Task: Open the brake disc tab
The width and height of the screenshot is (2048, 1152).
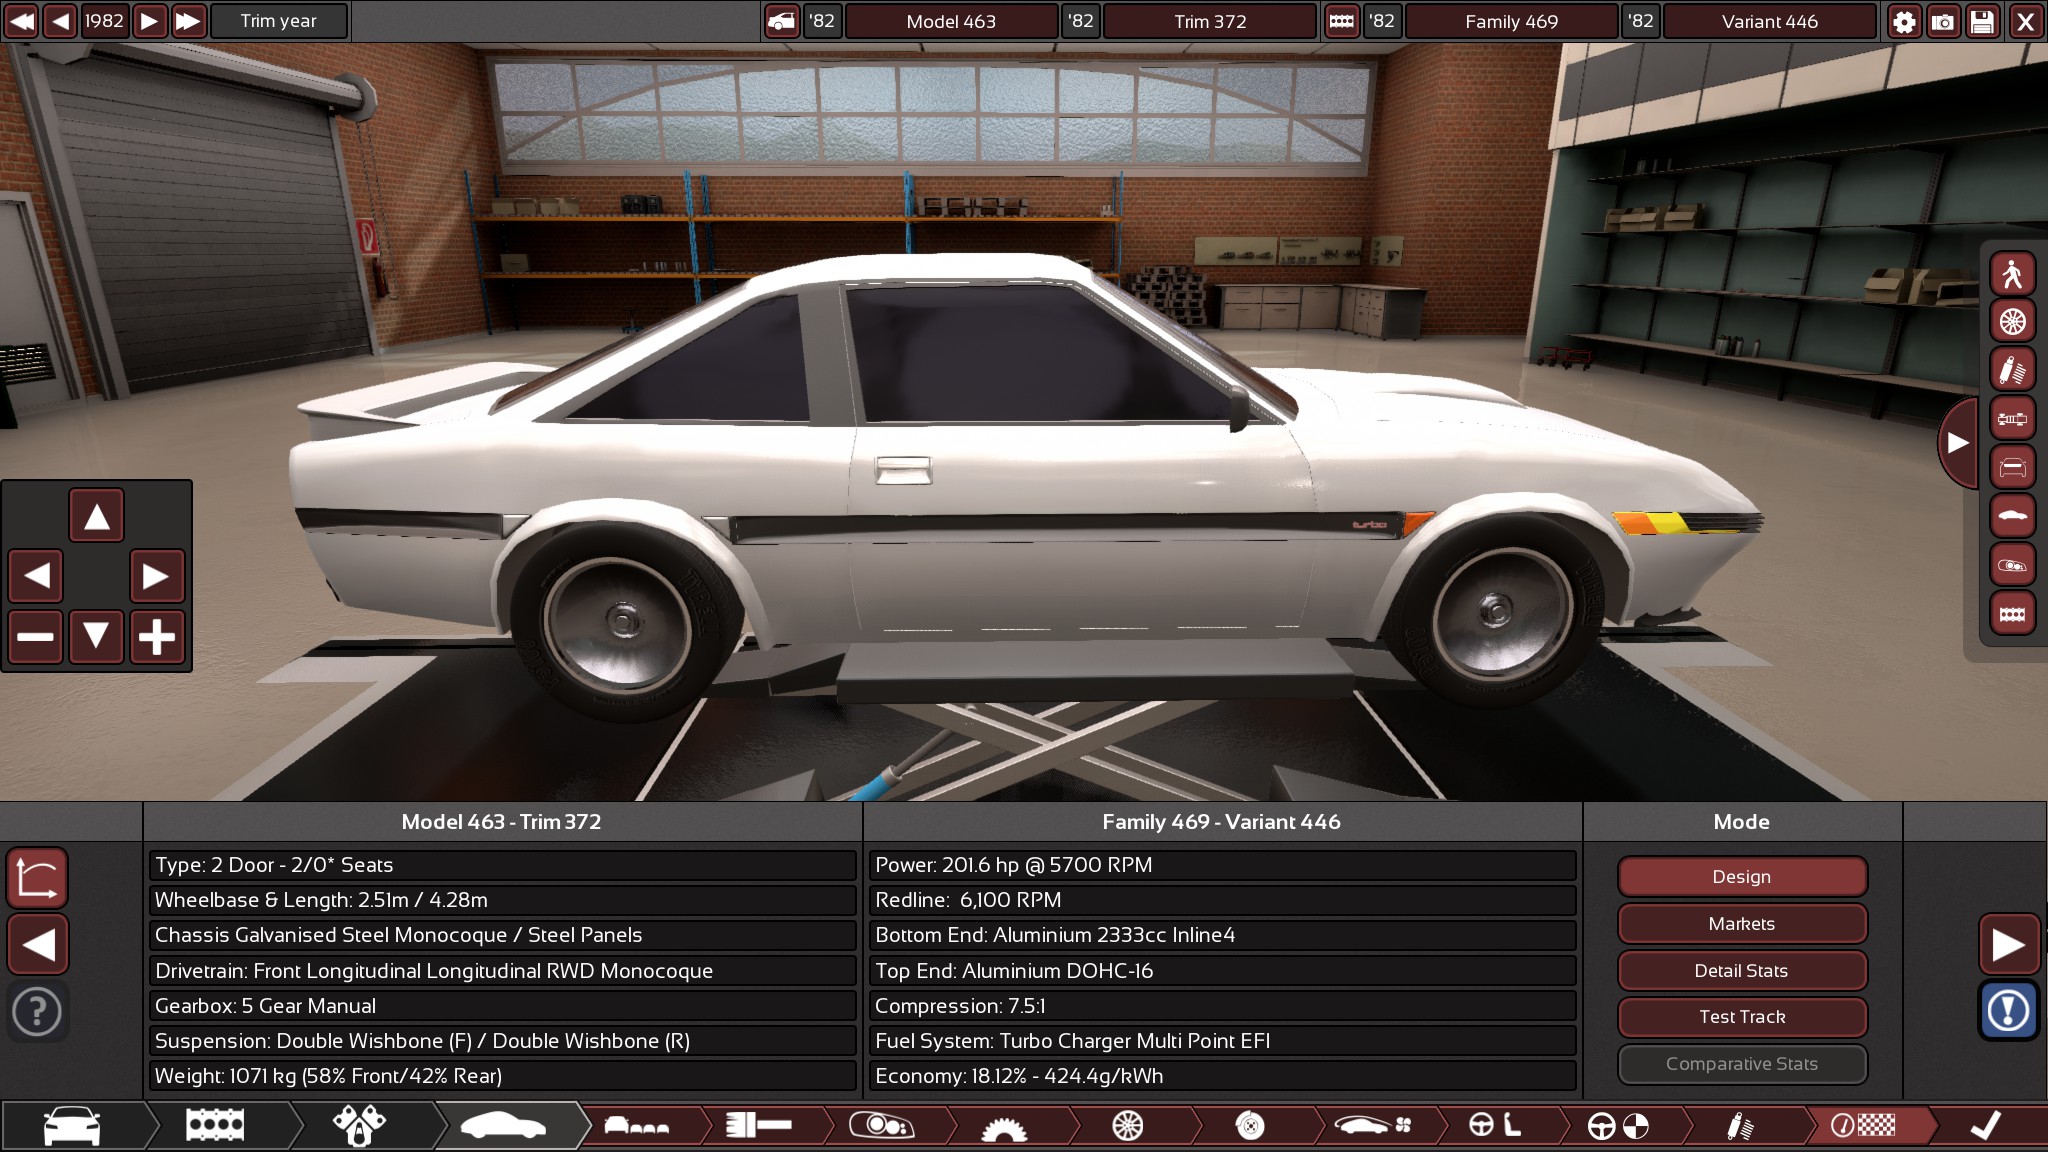Action: [x=1249, y=1126]
